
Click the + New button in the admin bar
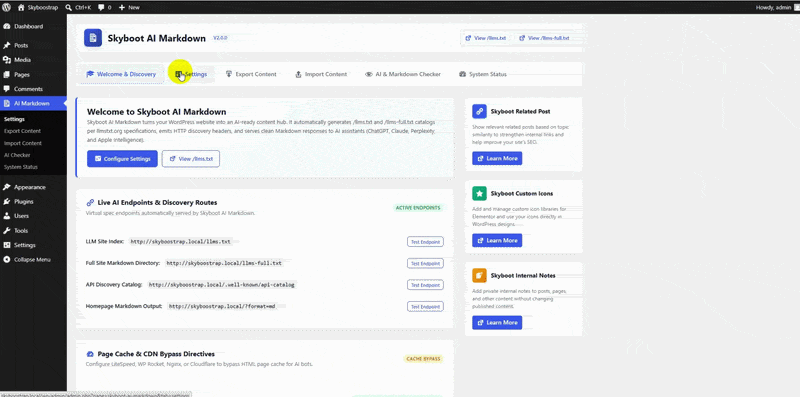129,8
